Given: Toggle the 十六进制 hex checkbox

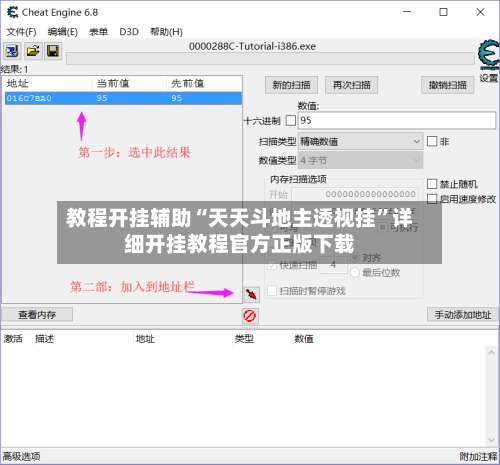Looking at the screenshot, I should click(x=291, y=120).
